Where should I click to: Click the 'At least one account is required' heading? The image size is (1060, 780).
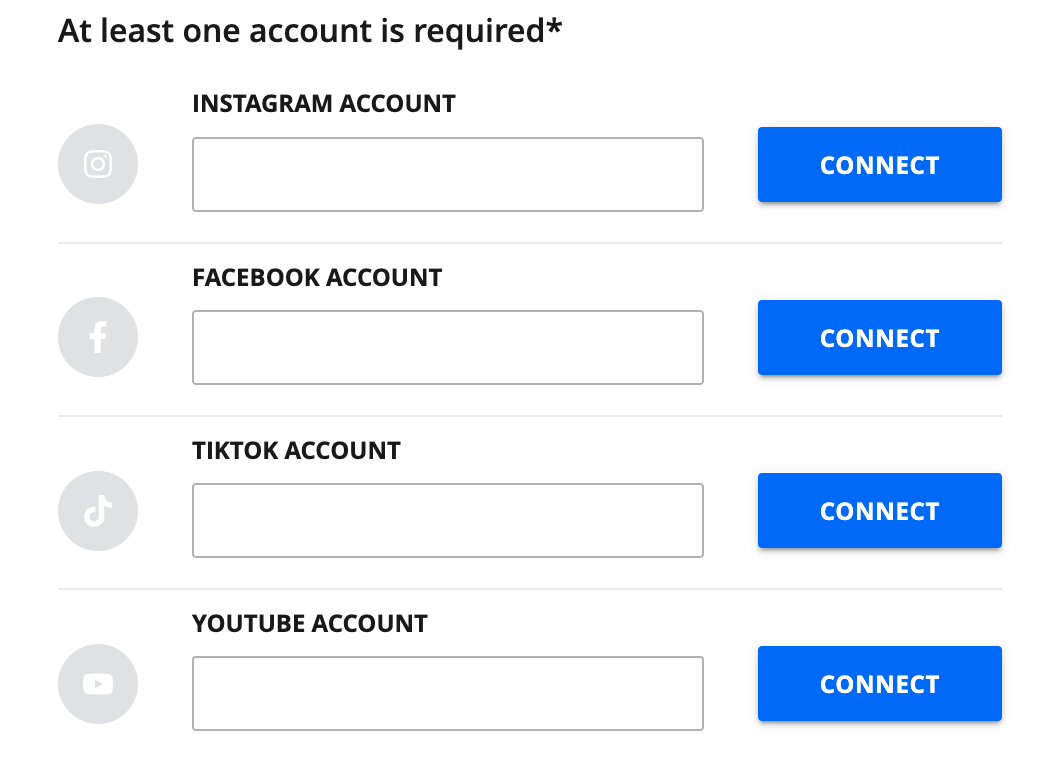[310, 31]
